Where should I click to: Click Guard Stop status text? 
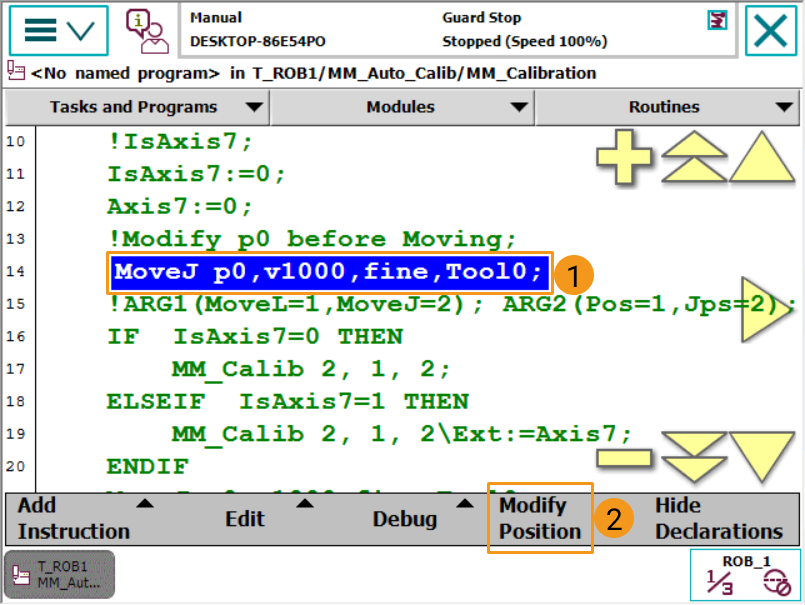482,18
